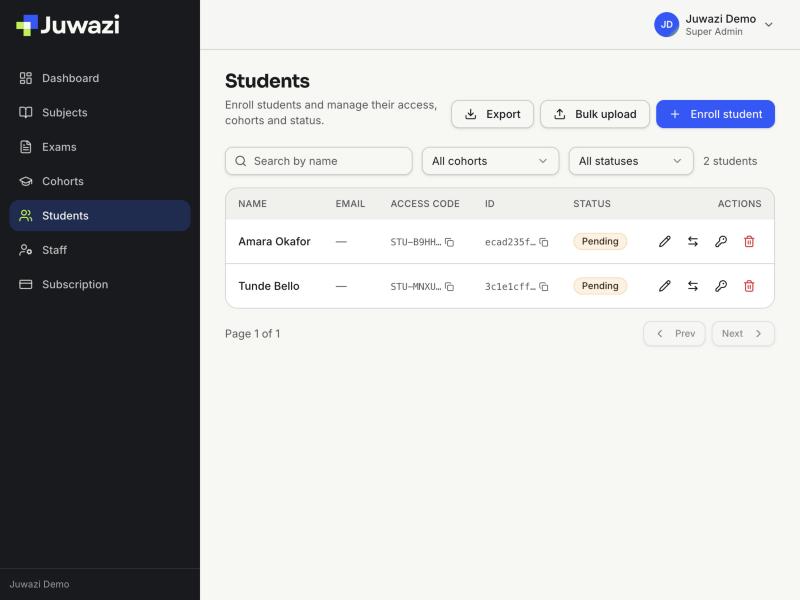Screen dimensions: 800x600
Task: Open Dashboard in the sidebar
Action: point(100,78)
